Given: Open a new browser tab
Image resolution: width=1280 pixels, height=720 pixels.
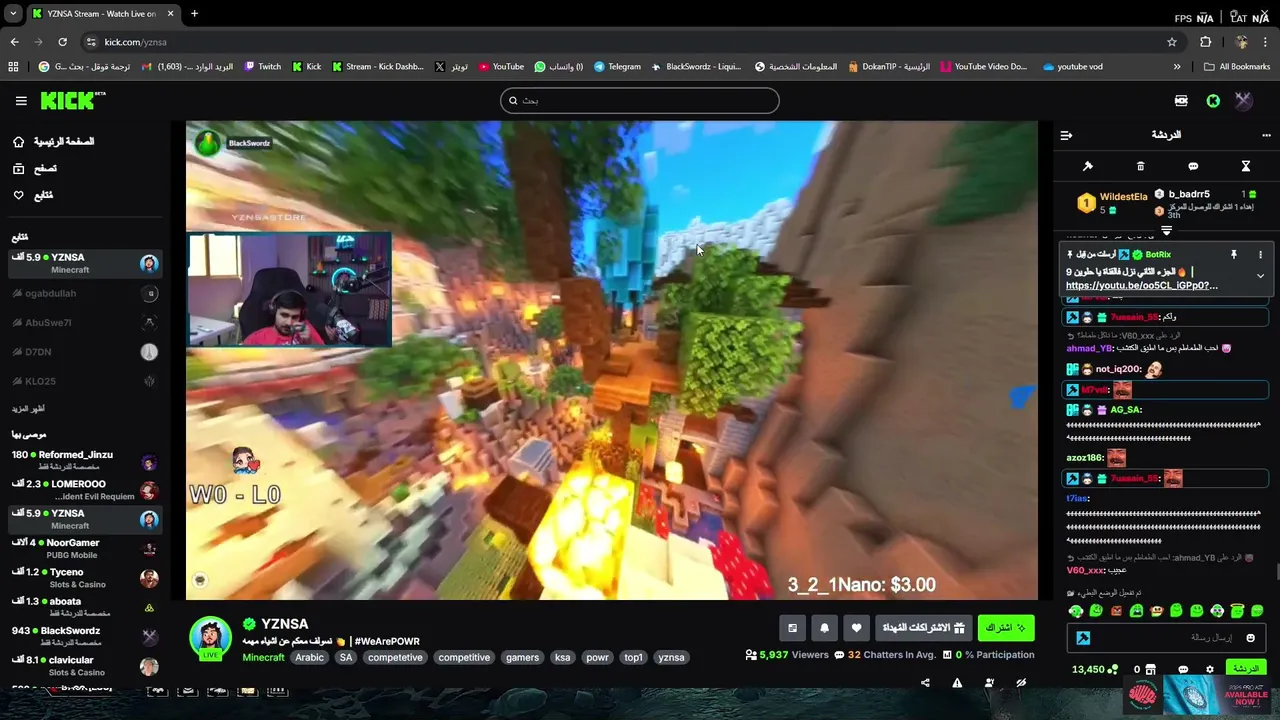Looking at the screenshot, I should click(x=194, y=14).
